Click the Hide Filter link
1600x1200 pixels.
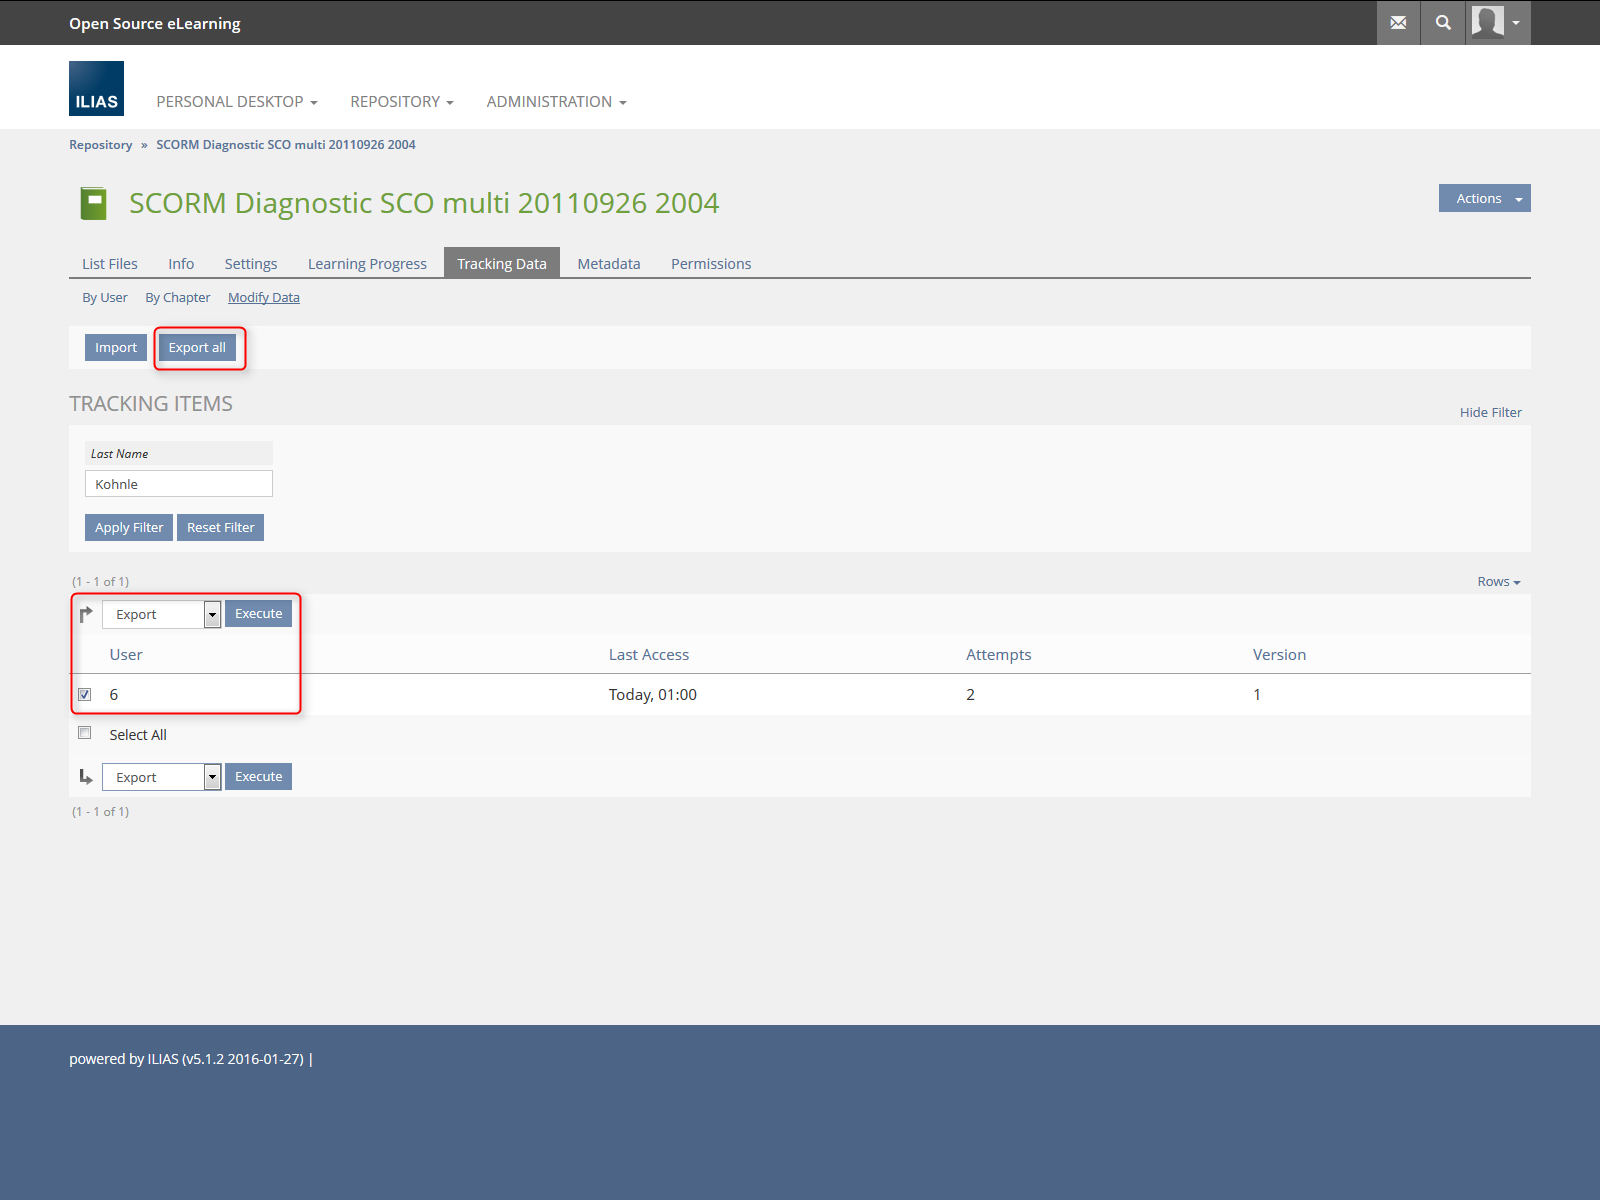[1490, 412]
